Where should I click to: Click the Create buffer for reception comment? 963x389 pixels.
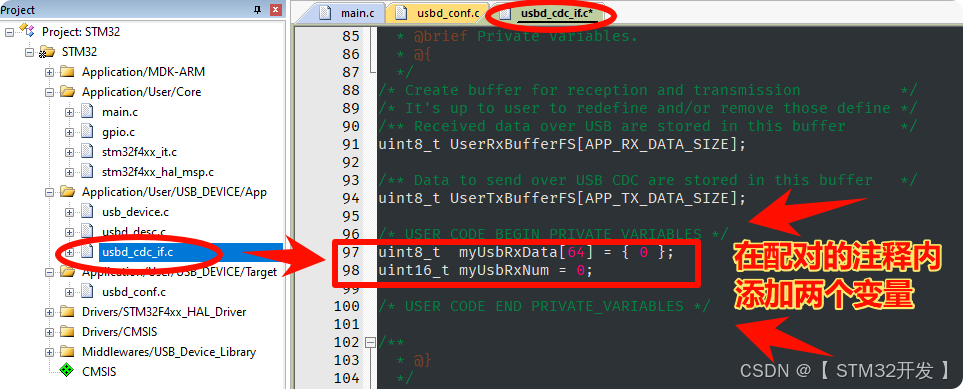(648, 90)
